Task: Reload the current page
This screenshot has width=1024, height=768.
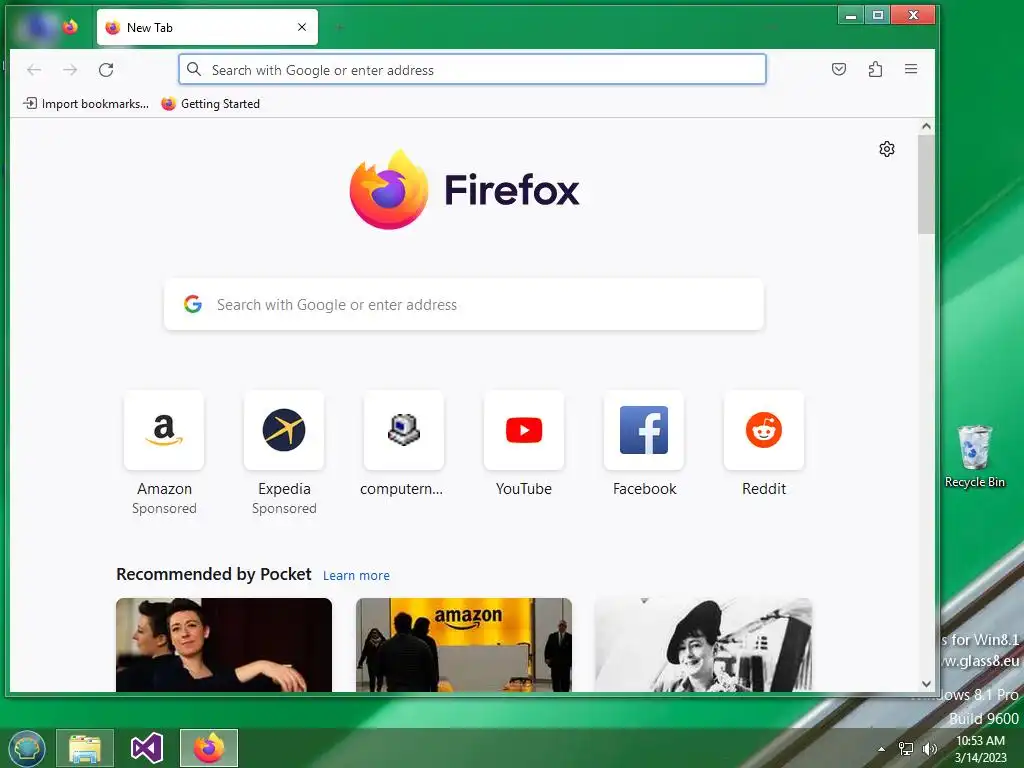Action: (x=106, y=70)
